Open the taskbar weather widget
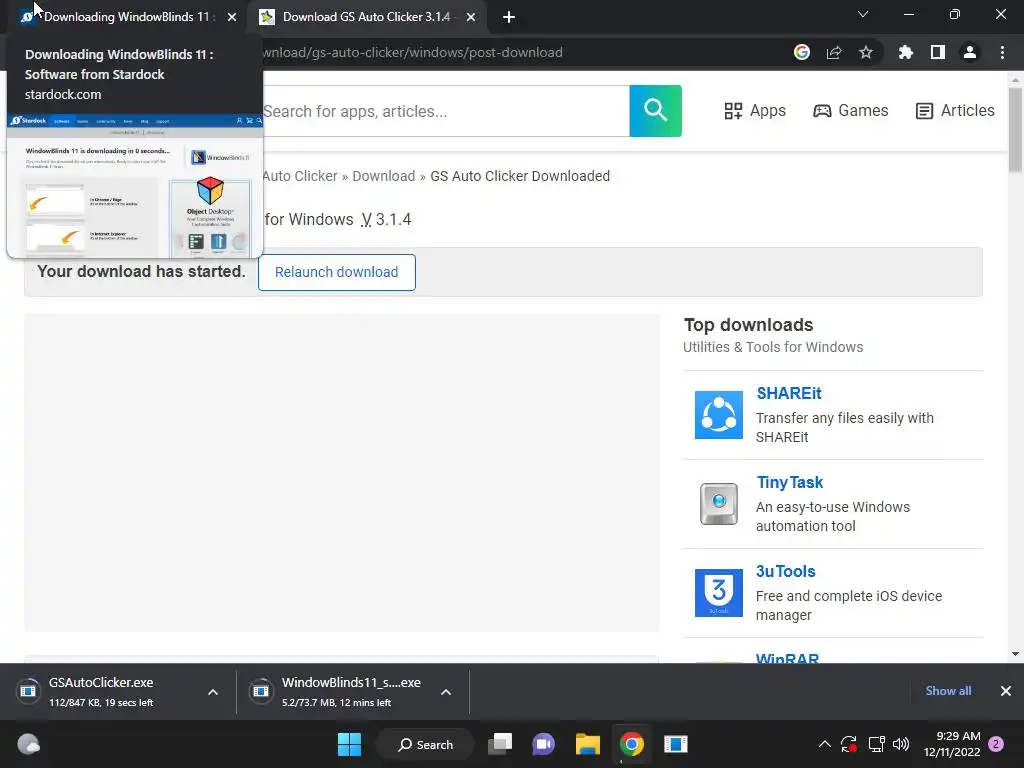This screenshot has width=1024, height=768. [28, 744]
